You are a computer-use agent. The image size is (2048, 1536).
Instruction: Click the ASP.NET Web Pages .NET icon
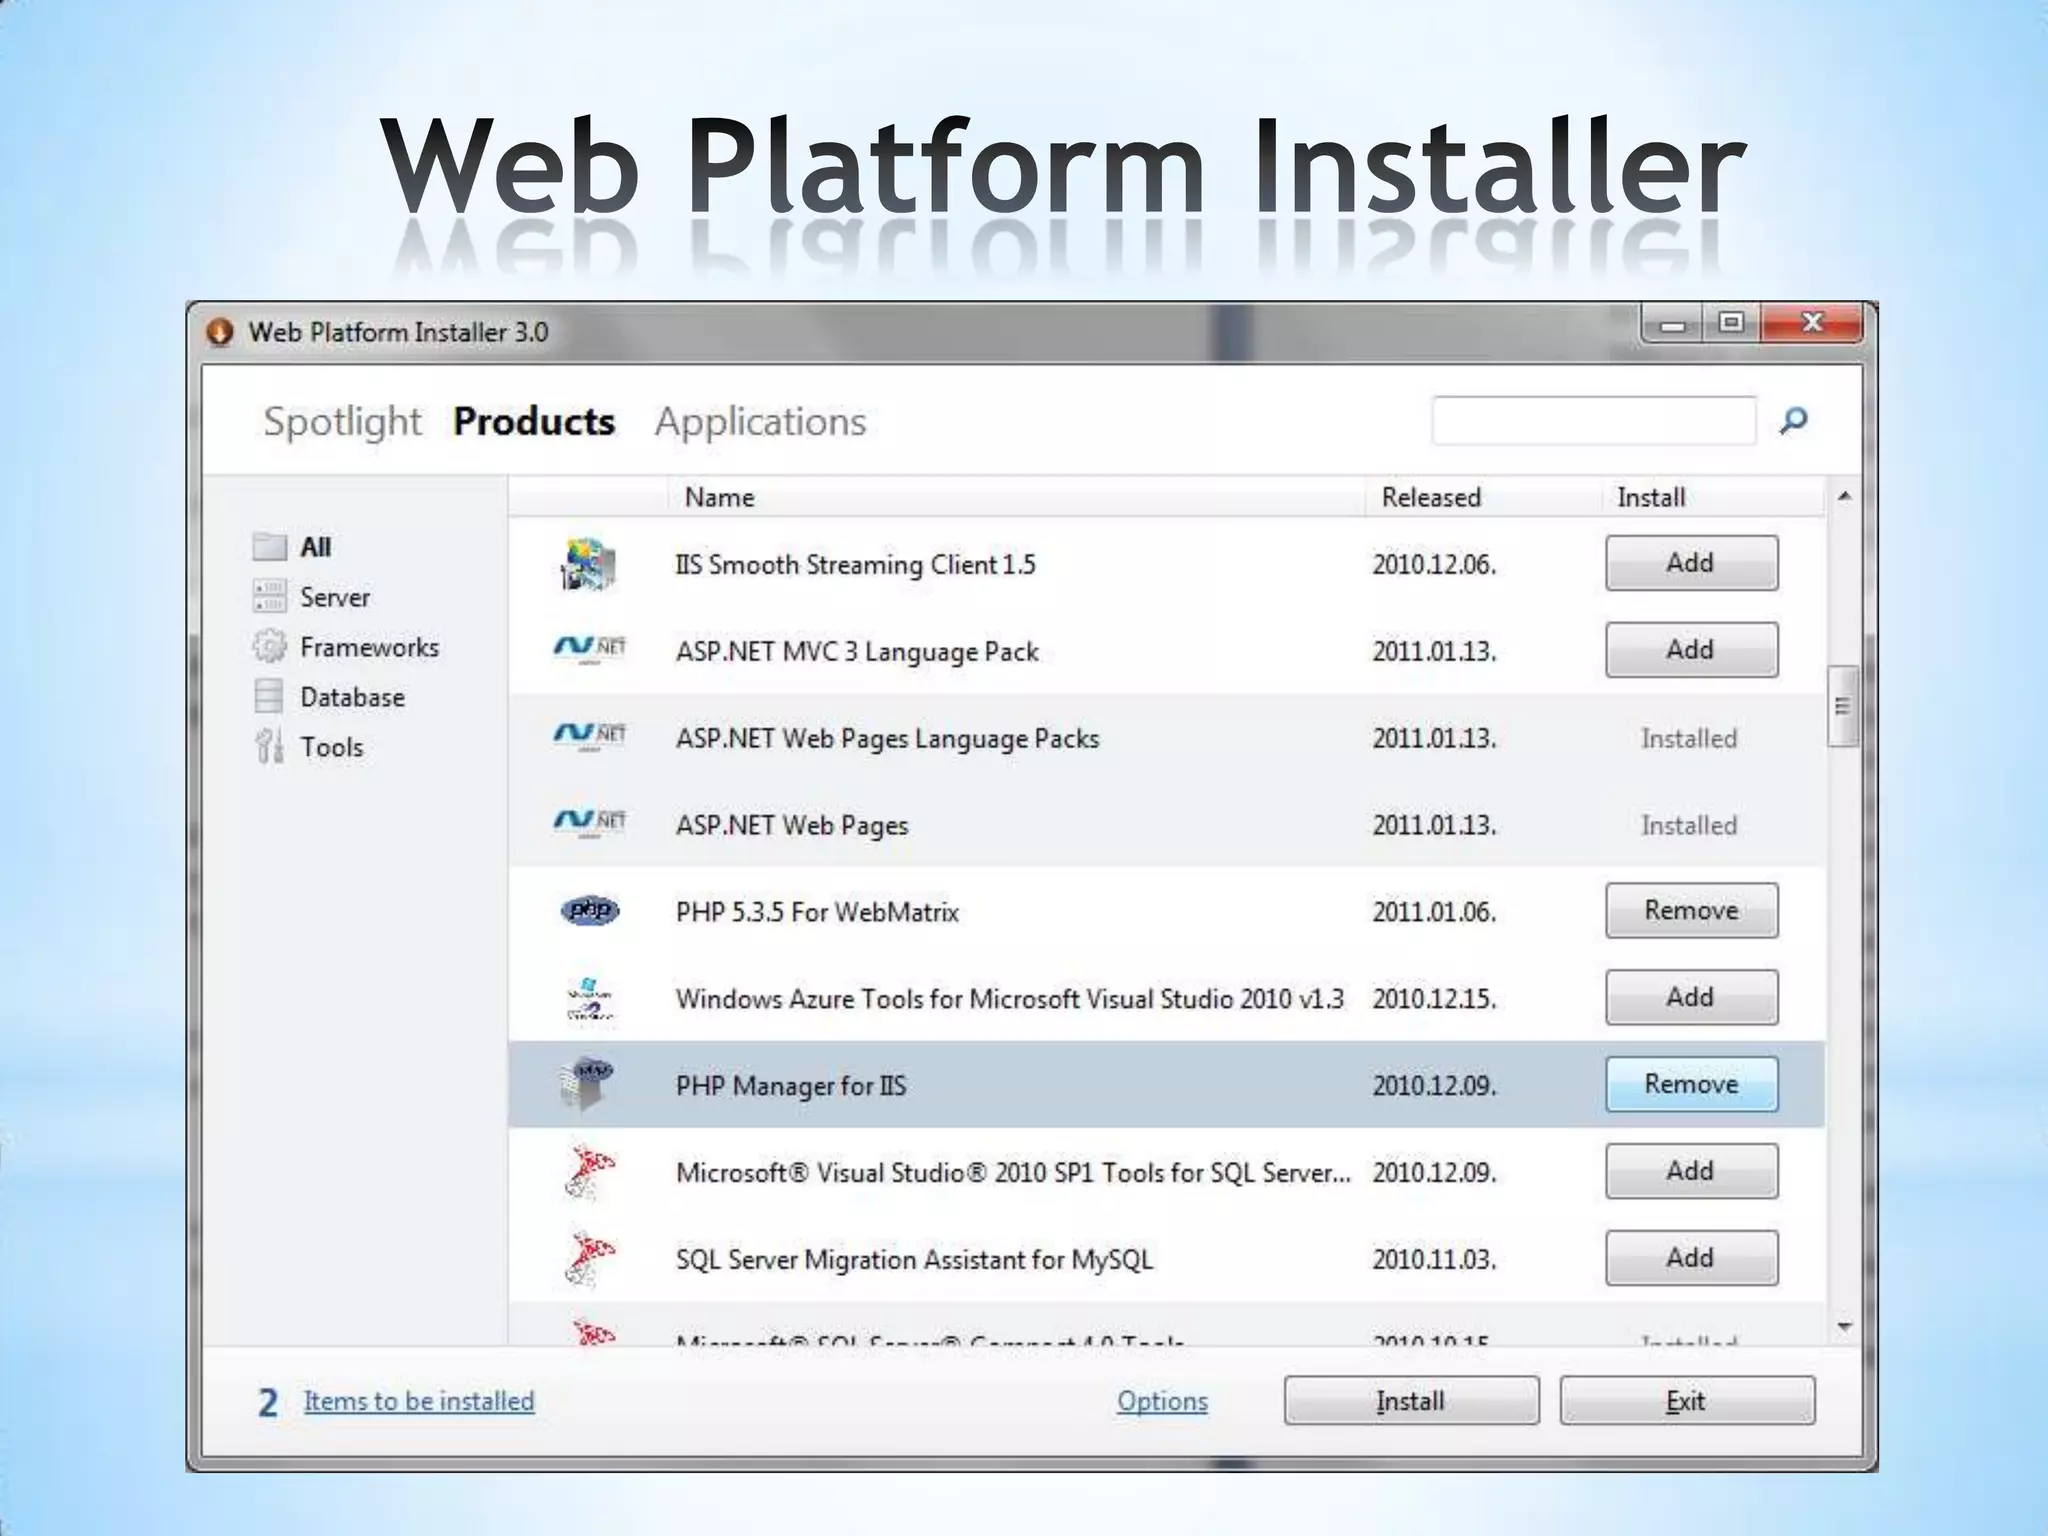589,824
